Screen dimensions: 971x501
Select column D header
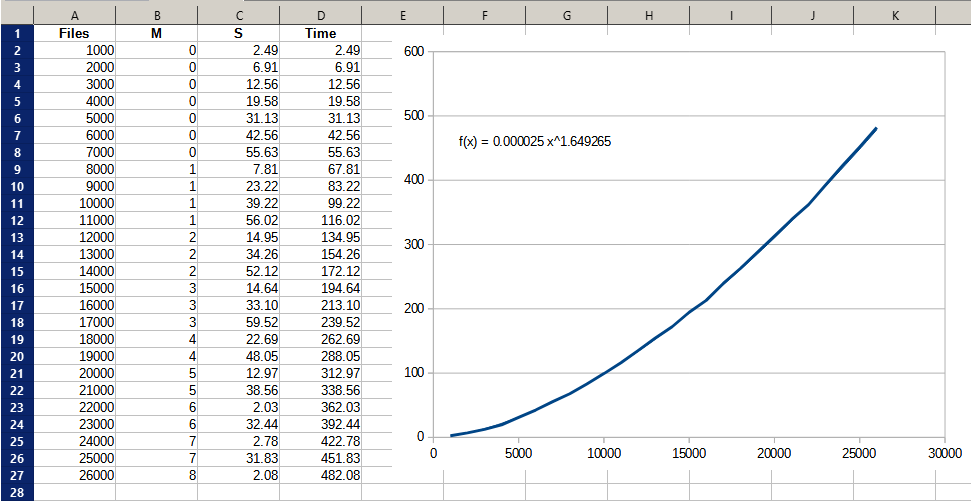(x=321, y=15)
